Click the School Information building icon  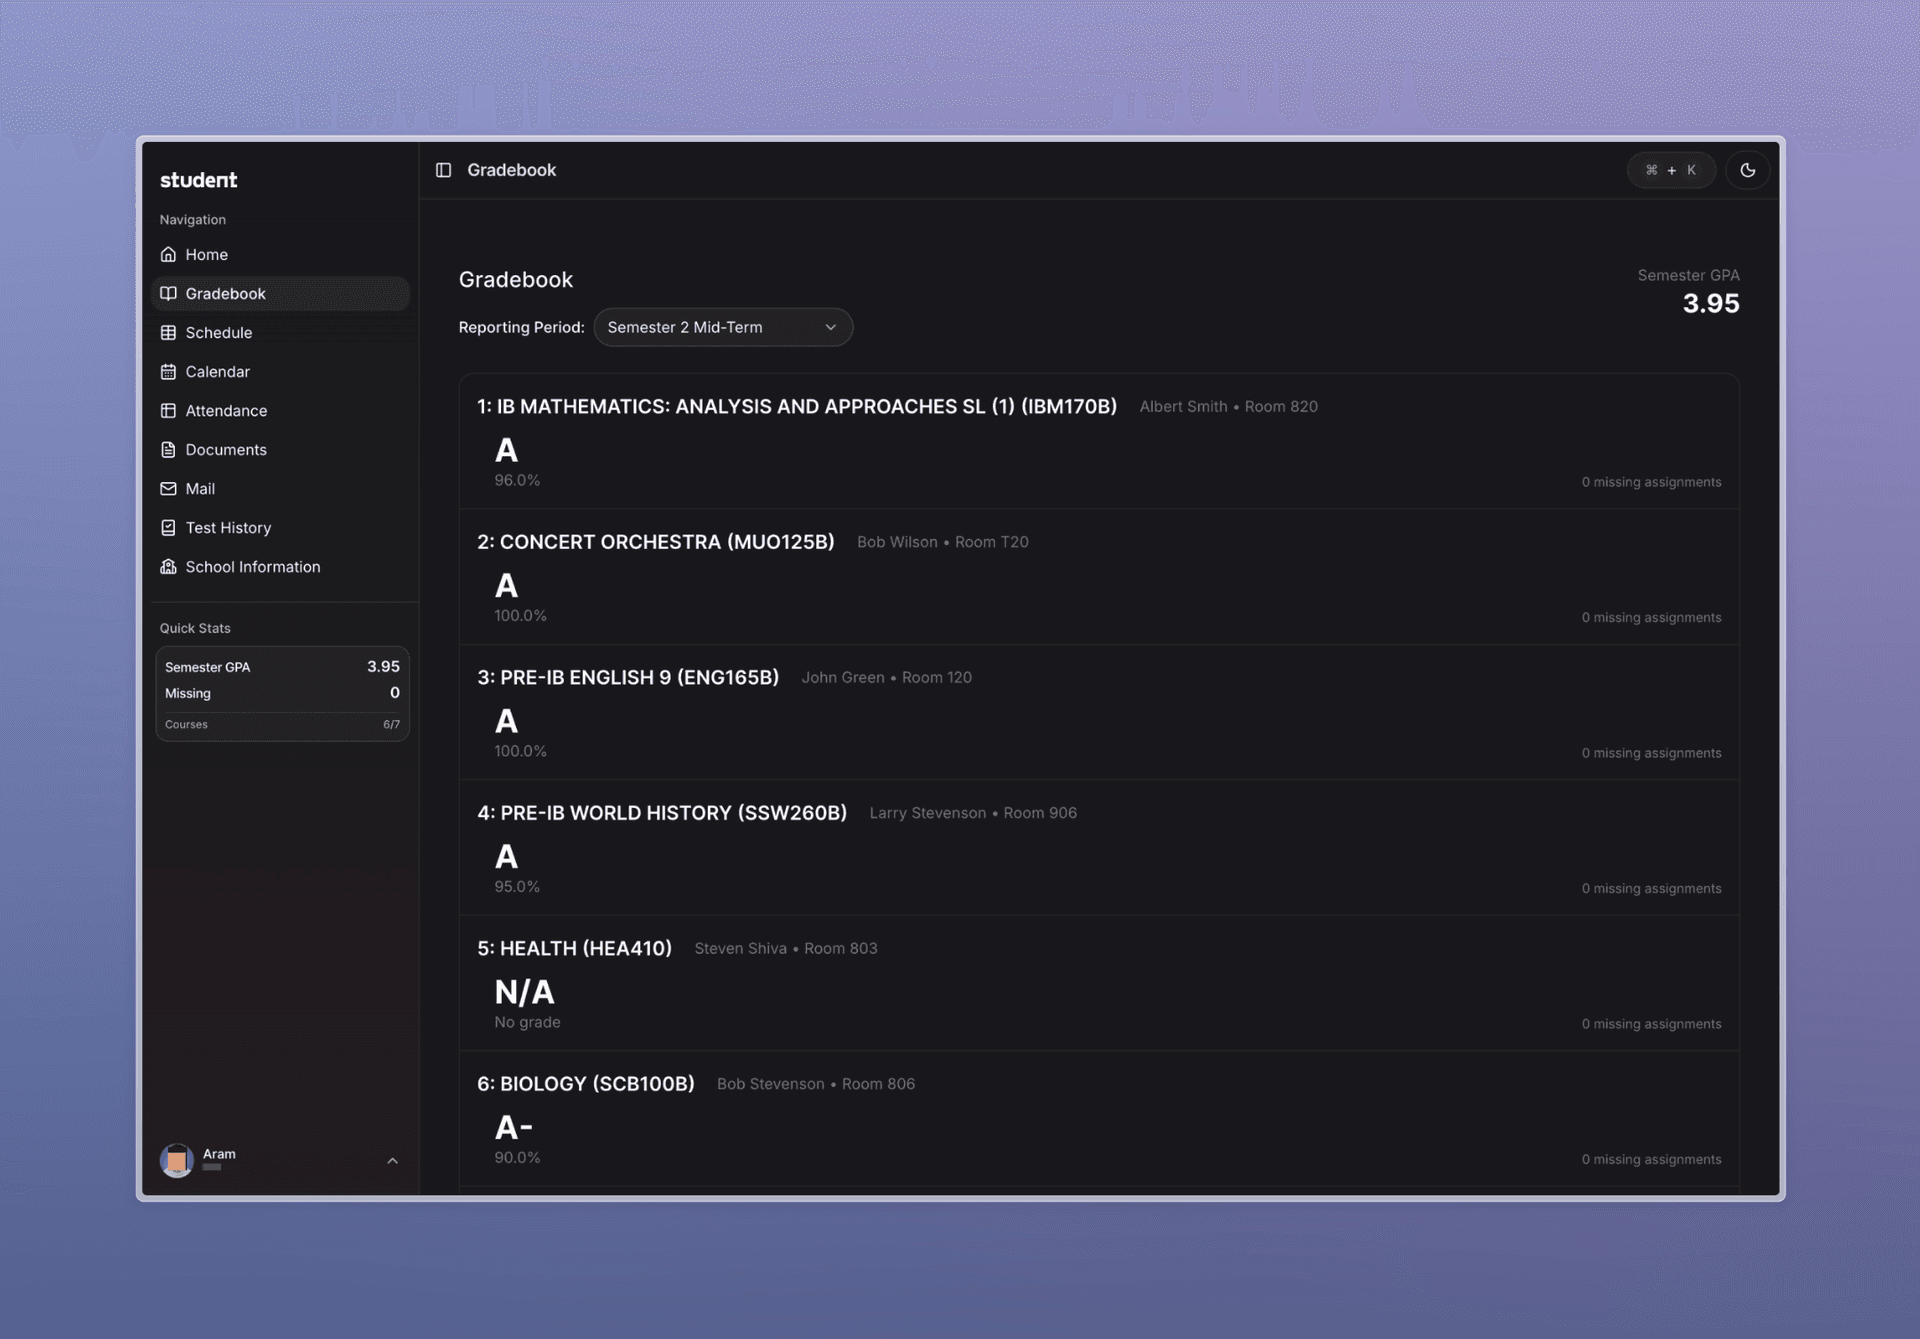pos(168,566)
